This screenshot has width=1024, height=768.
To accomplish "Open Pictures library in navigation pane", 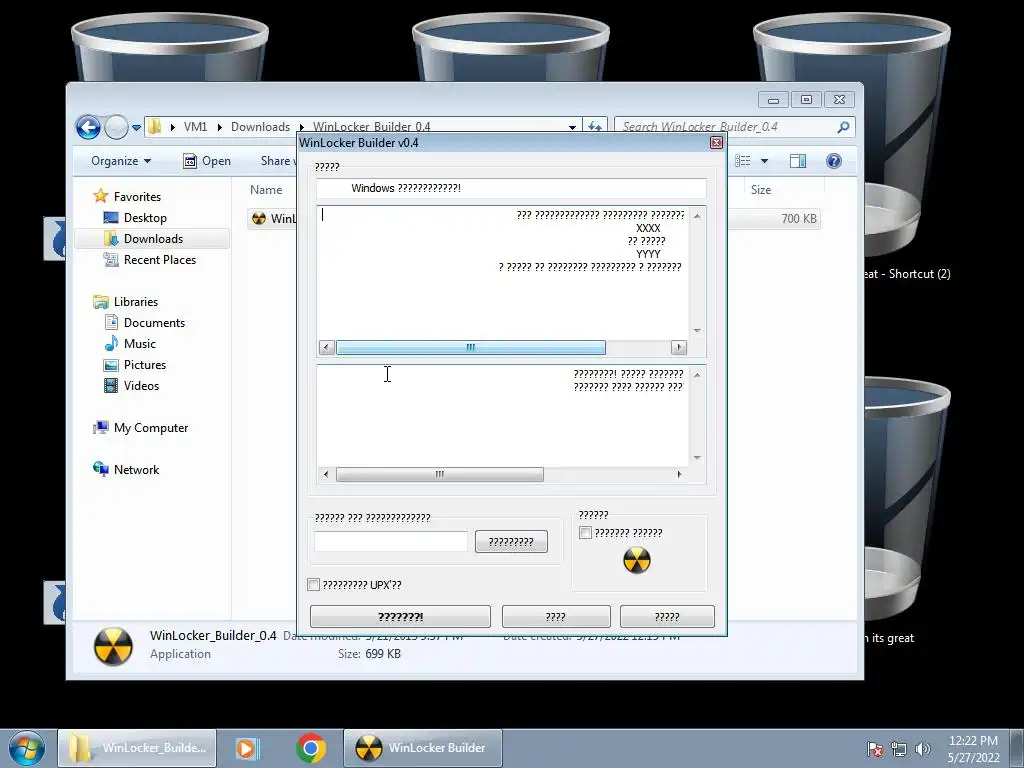I will (x=144, y=364).
